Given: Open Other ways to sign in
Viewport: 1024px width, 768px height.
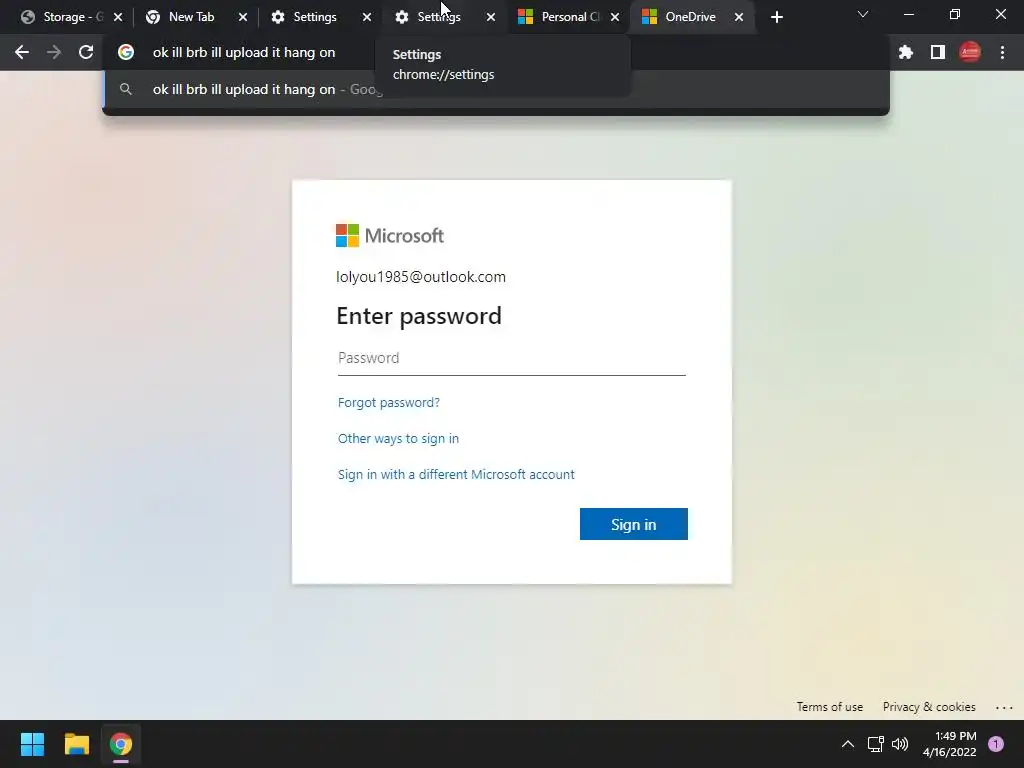Looking at the screenshot, I should click(x=398, y=438).
